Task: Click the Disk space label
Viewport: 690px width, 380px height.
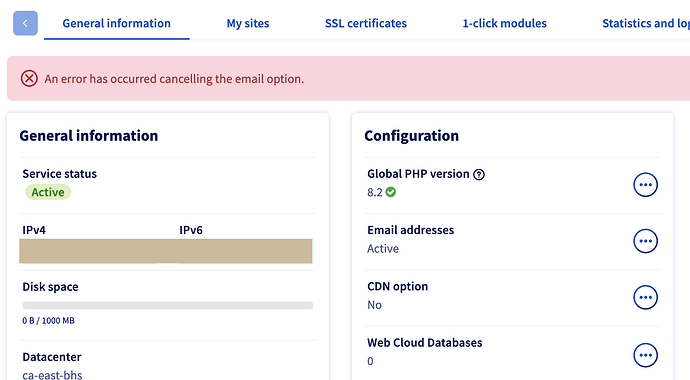Action: [x=50, y=287]
